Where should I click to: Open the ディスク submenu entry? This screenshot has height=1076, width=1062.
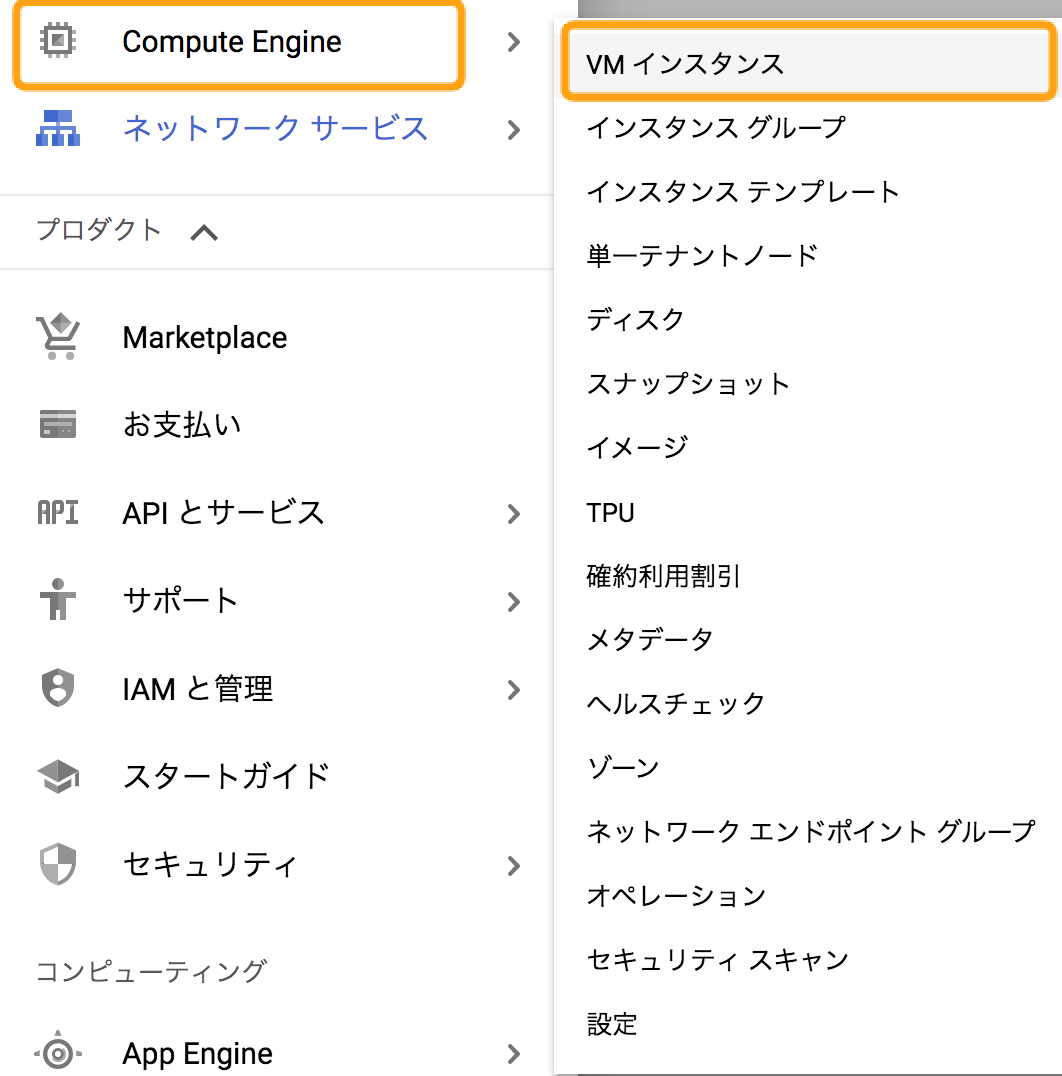tap(635, 320)
